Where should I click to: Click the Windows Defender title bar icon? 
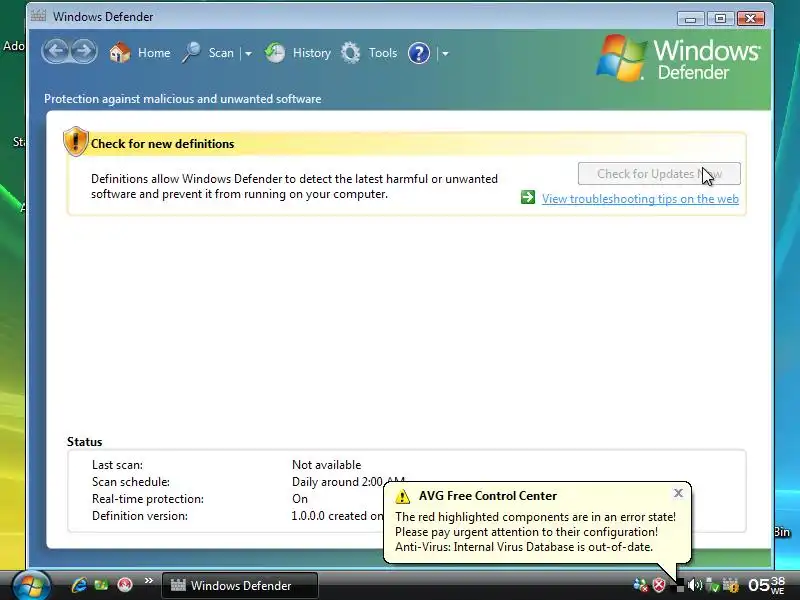tap(38, 16)
